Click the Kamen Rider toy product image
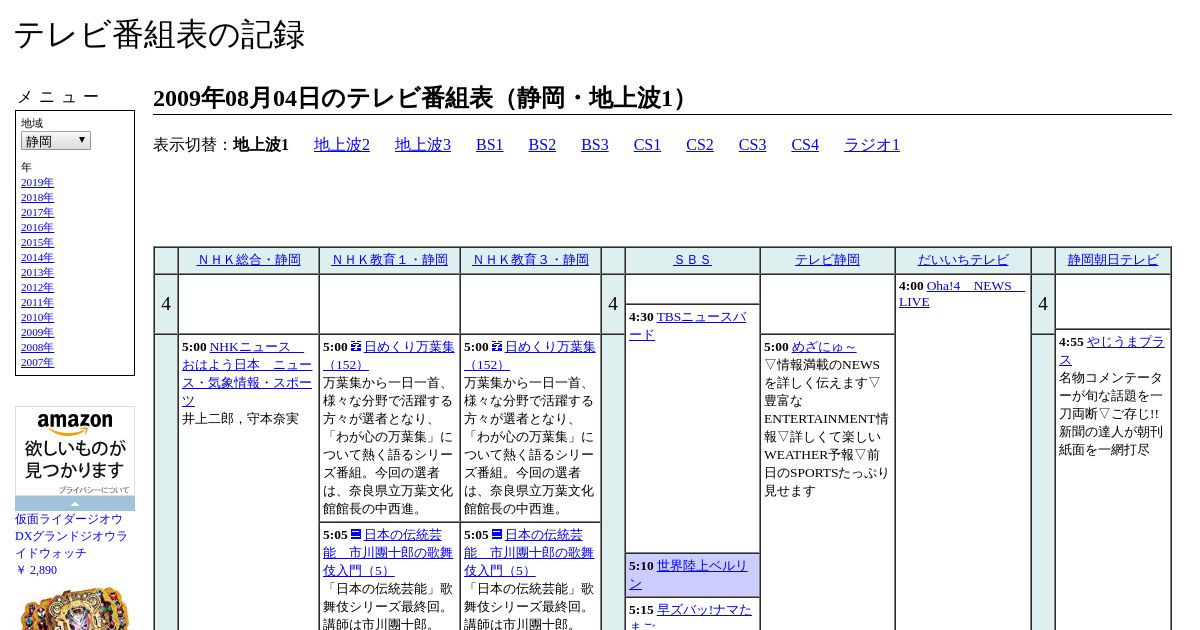1200x630 pixels. [74, 607]
